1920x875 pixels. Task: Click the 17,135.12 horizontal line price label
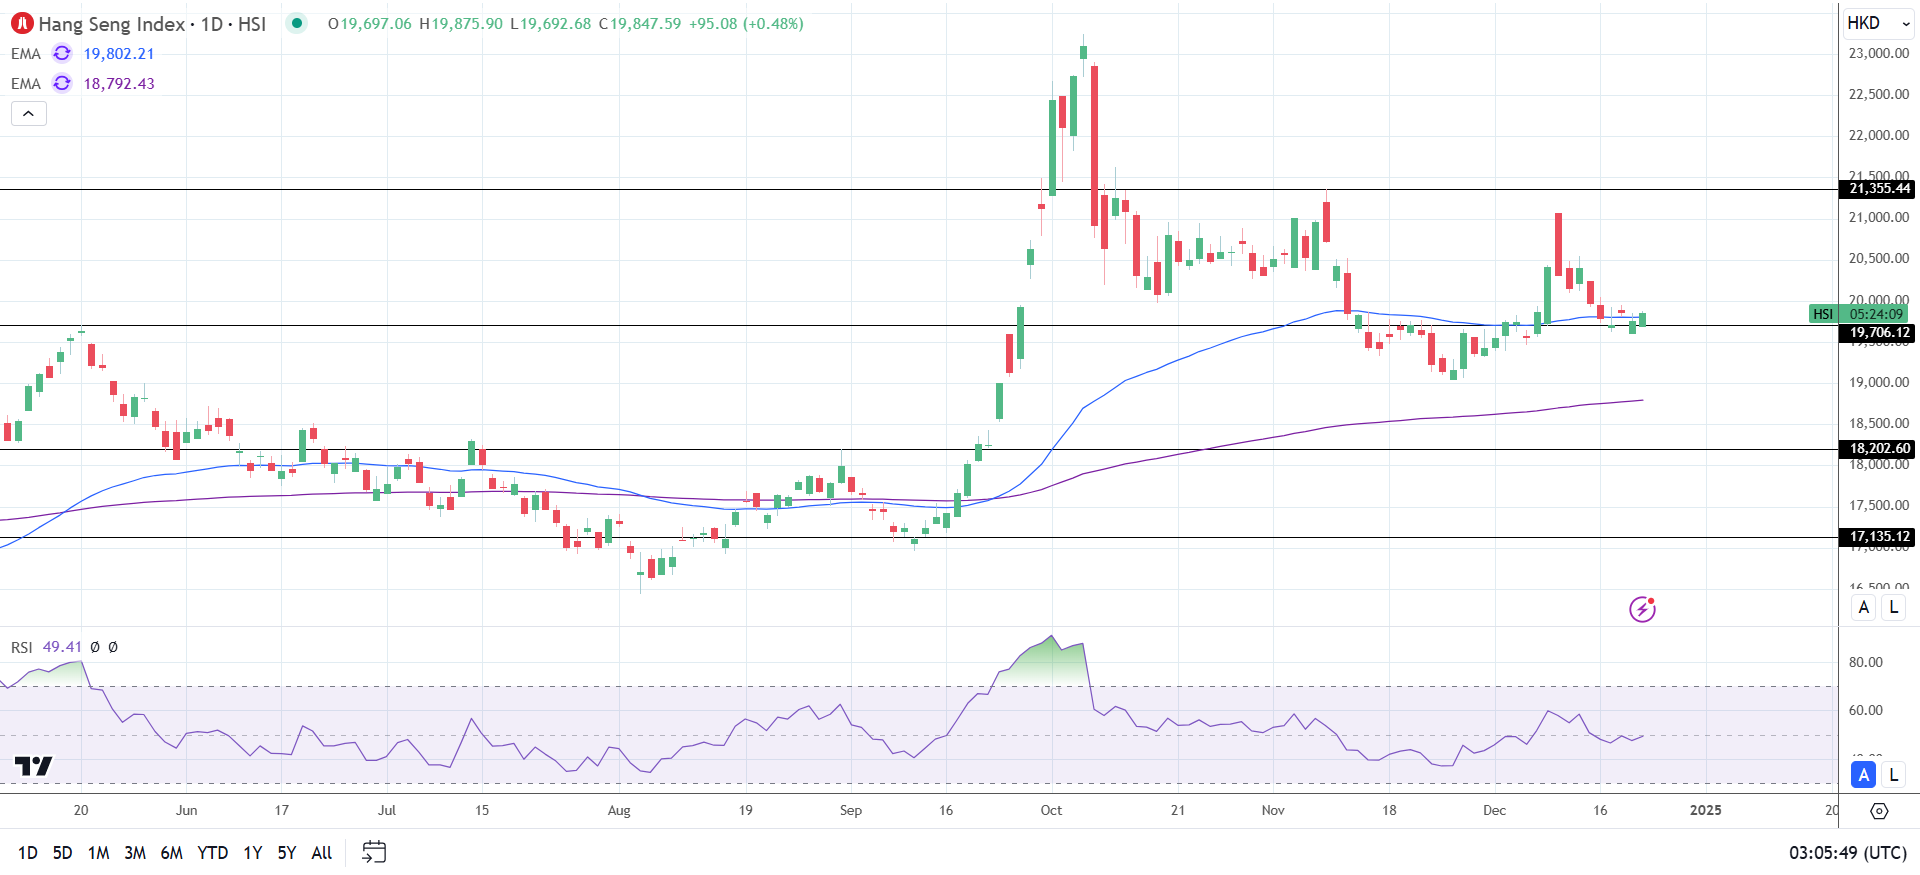(x=1877, y=537)
